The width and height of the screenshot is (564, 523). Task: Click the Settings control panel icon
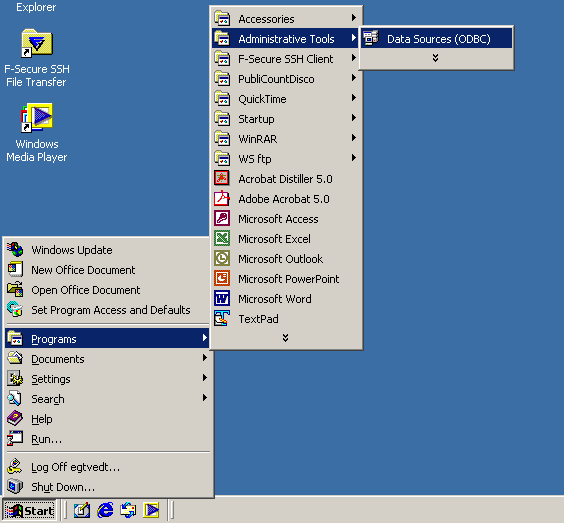15,378
